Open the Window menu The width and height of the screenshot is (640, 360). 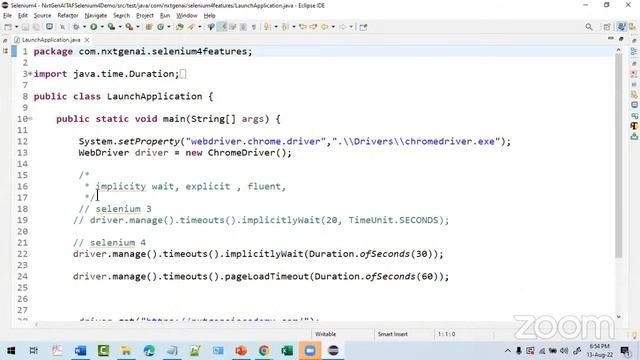click(x=187, y=16)
